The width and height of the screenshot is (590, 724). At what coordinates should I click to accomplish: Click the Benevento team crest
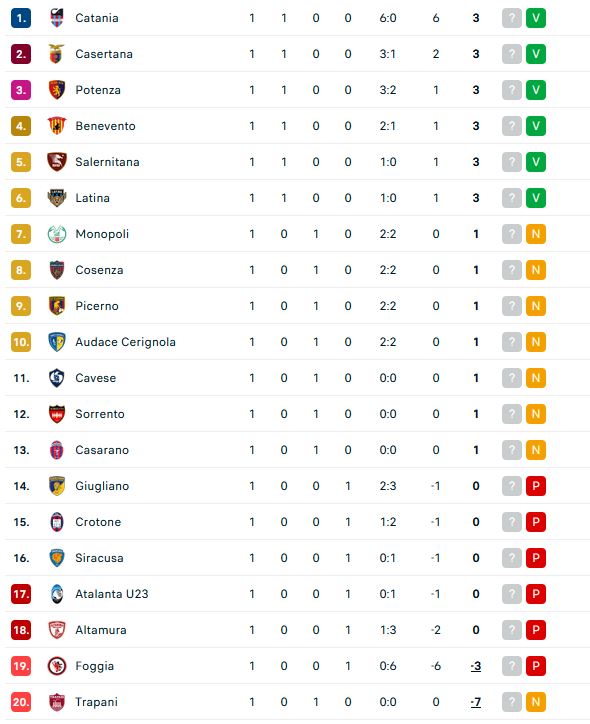(x=57, y=126)
